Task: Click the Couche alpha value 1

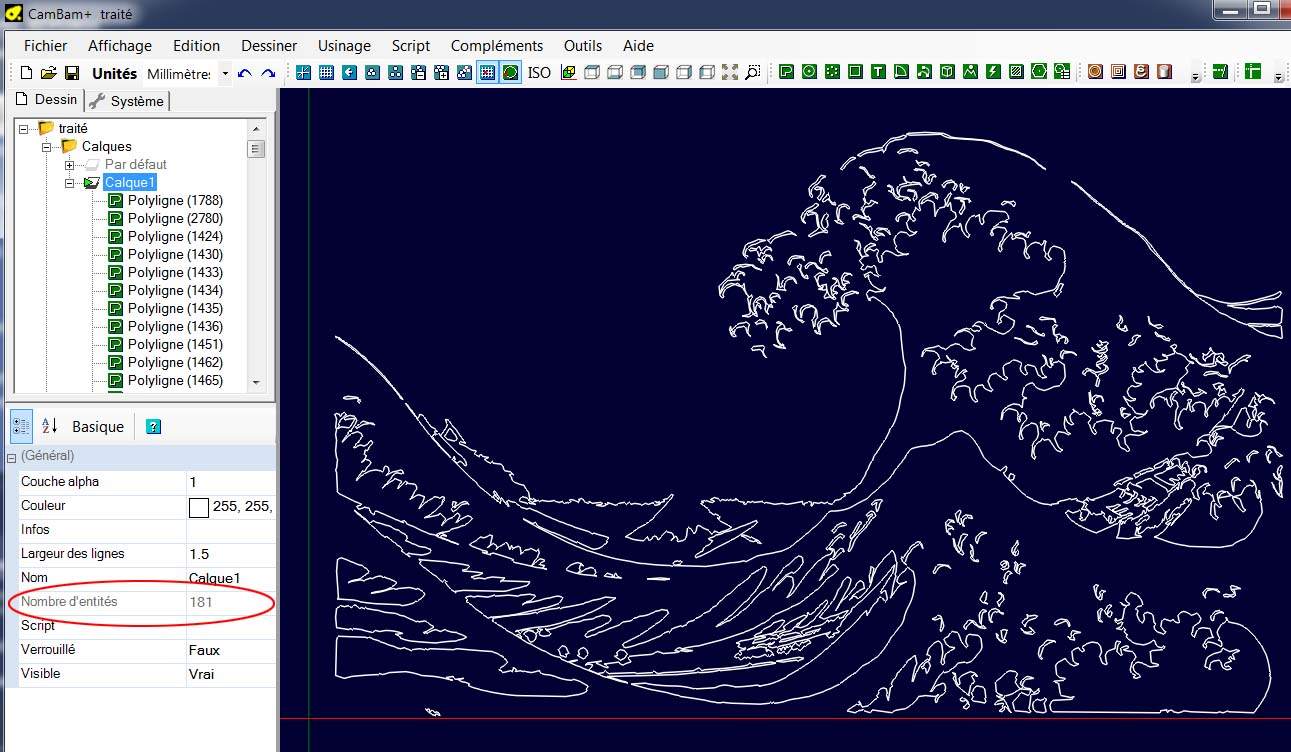Action: tap(230, 482)
